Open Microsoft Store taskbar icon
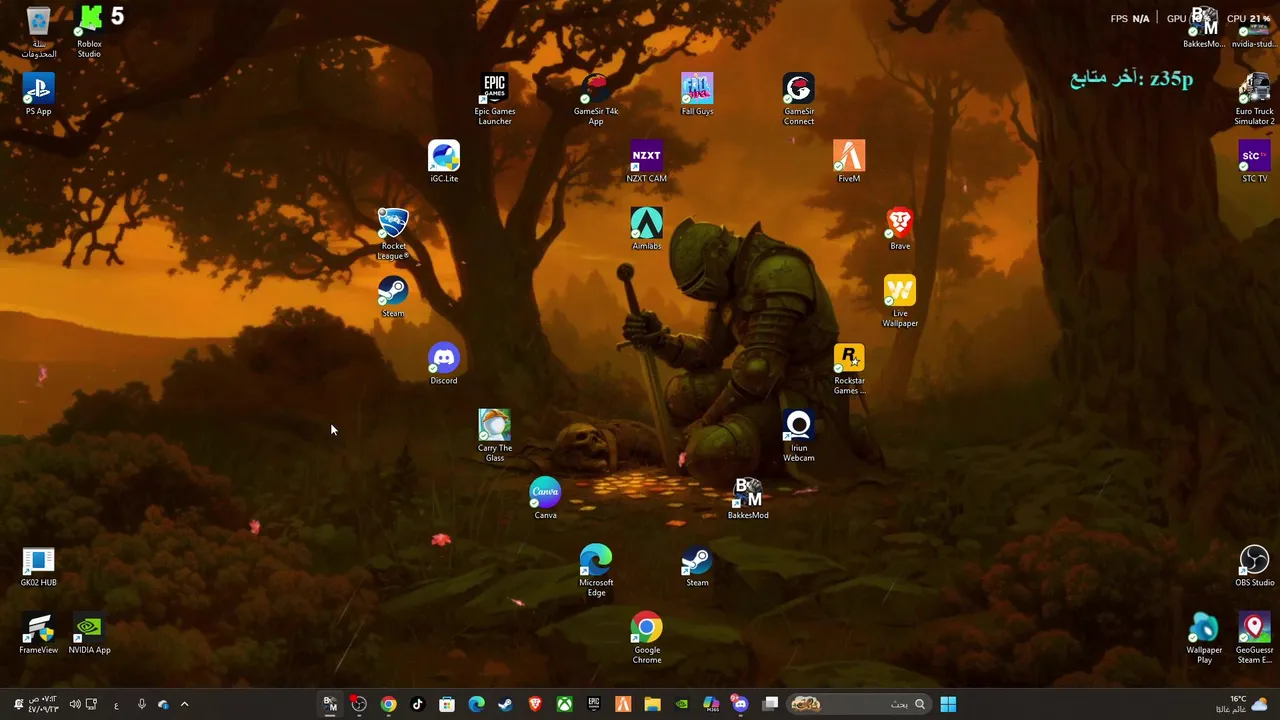Image resolution: width=1280 pixels, height=720 pixels. point(447,704)
